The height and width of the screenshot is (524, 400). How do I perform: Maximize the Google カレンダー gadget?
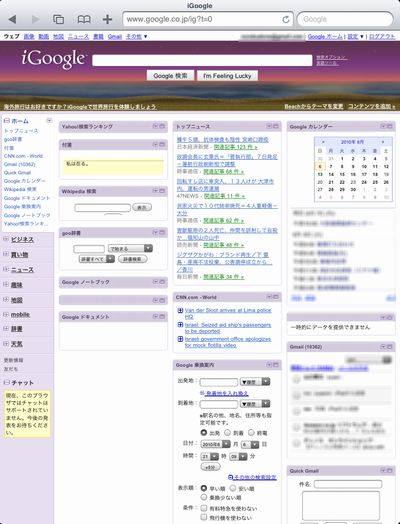[390, 126]
